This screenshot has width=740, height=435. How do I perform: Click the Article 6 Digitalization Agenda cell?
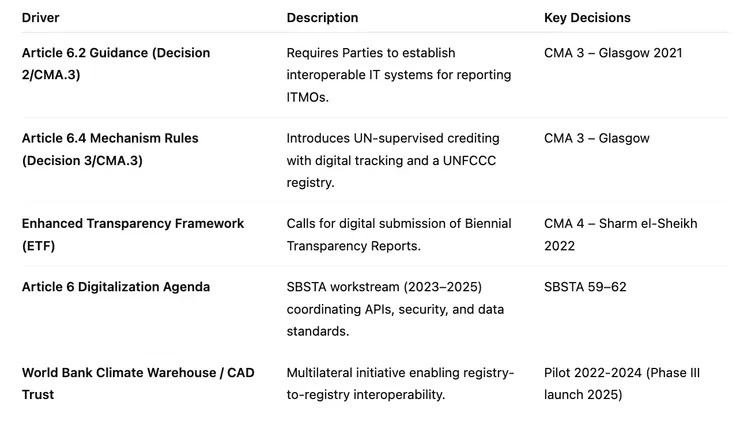coord(116,287)
